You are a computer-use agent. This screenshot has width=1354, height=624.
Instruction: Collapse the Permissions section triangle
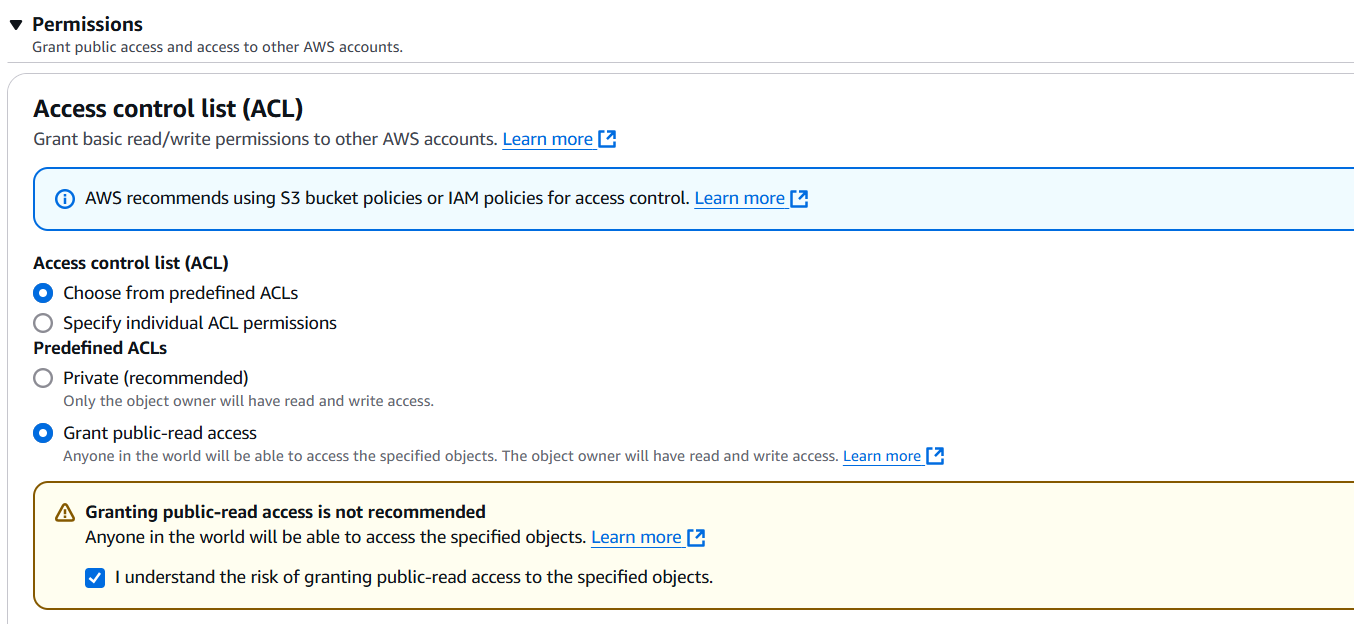coord(16,24)
